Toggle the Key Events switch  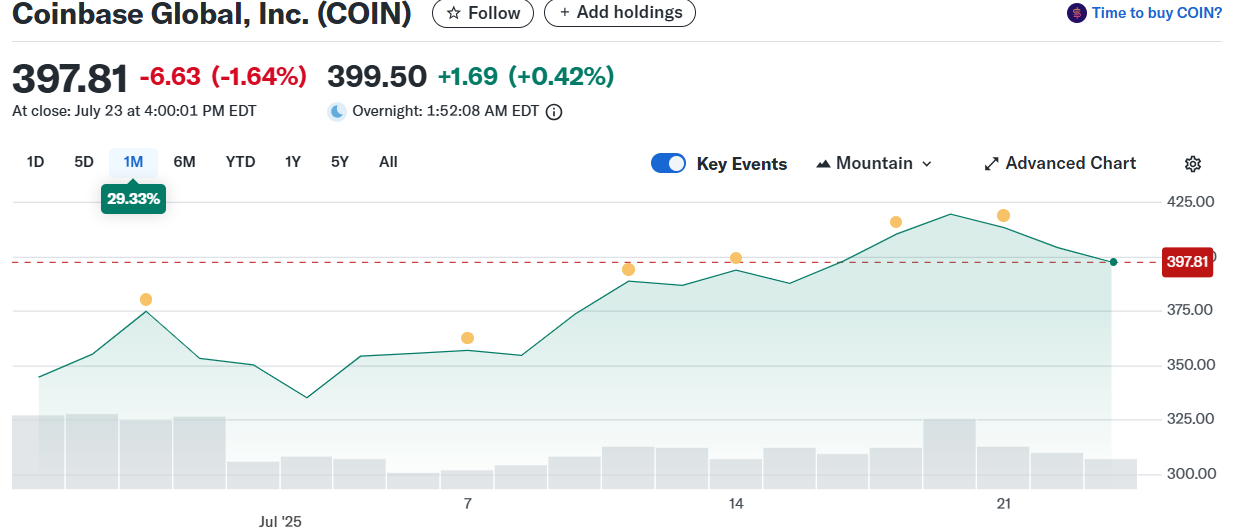[668, 164]
